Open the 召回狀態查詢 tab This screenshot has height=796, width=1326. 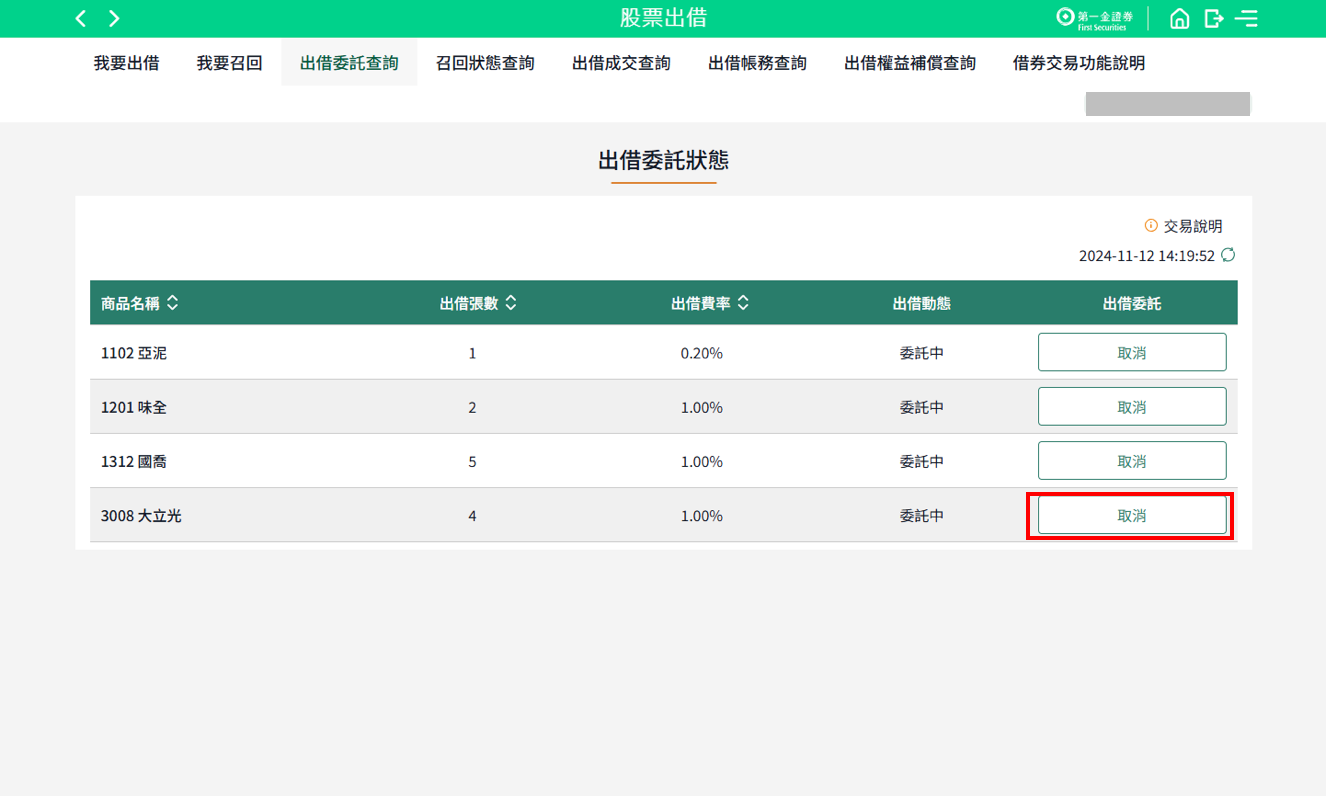[x=485, y=63]
